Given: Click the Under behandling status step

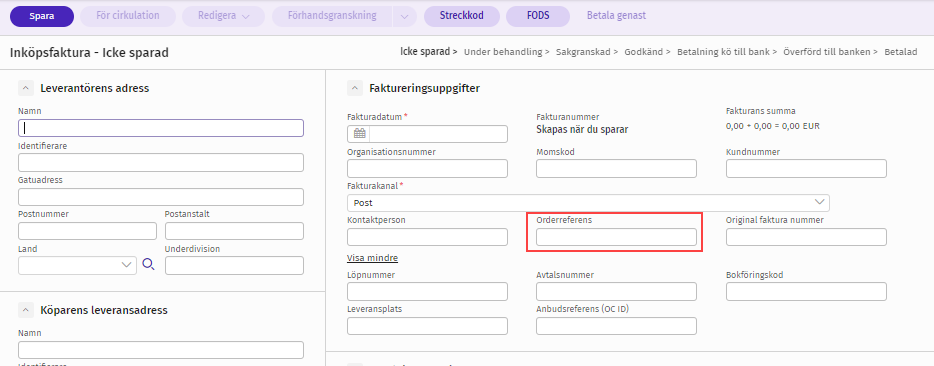Looking at the screenshot, I should click(503, 52).
